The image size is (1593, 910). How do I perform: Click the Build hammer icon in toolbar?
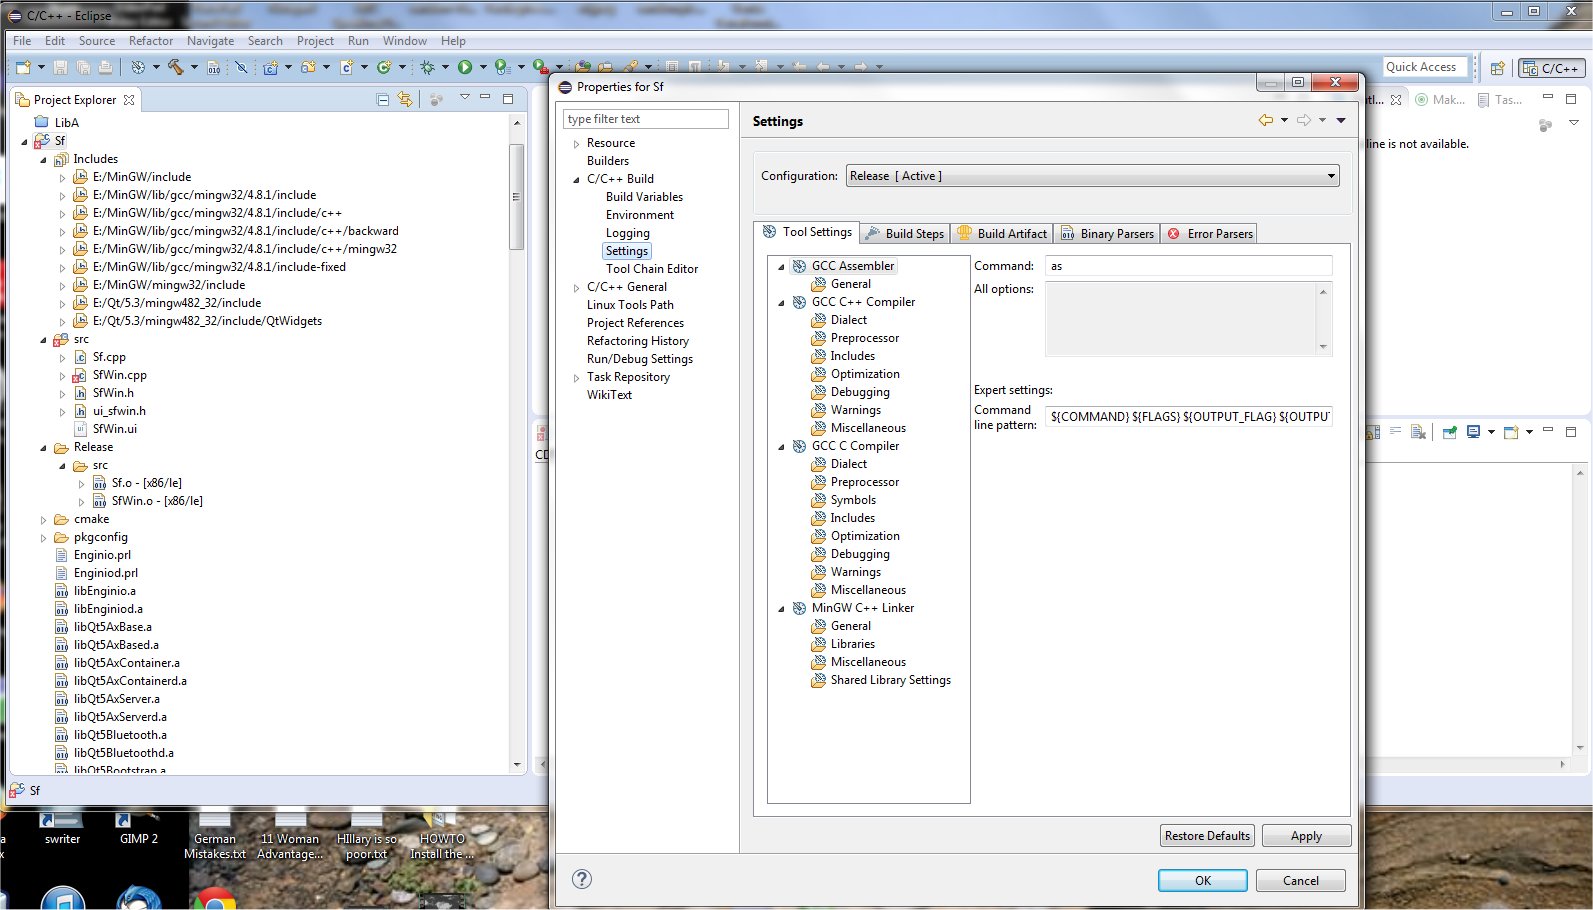coord(176,67)
